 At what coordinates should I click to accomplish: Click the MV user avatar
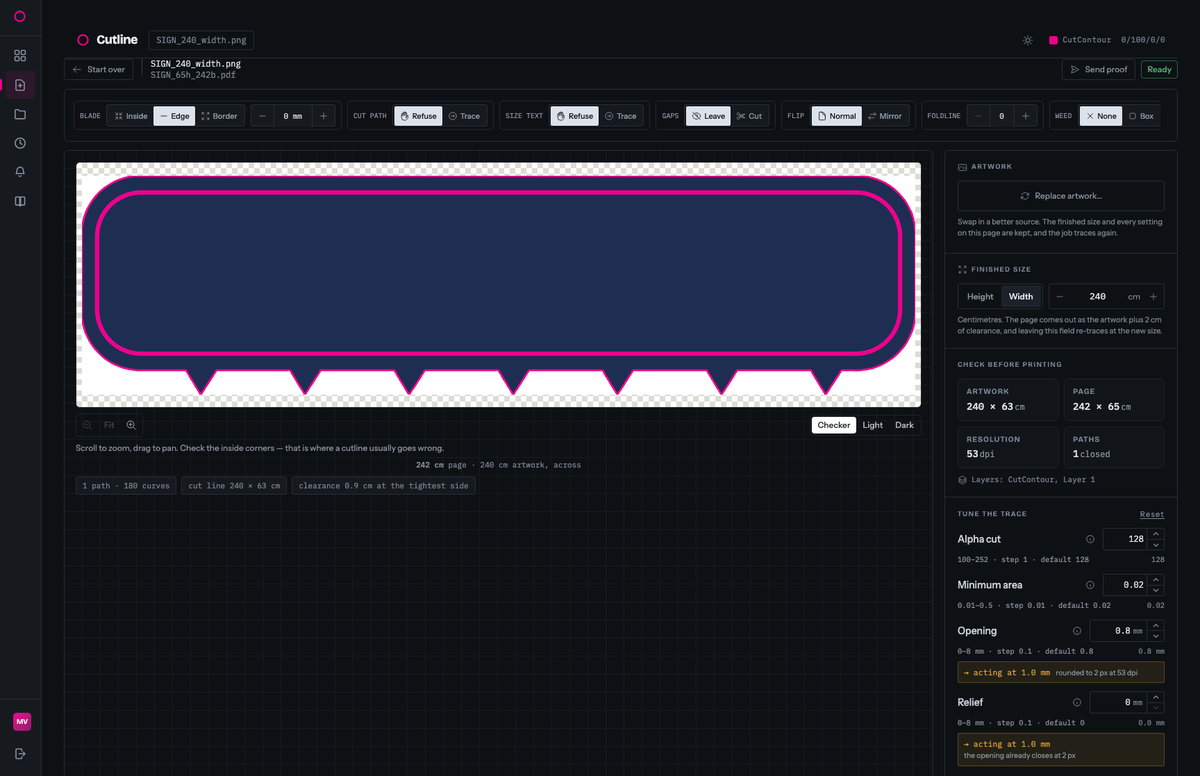(x=21, y=722)
